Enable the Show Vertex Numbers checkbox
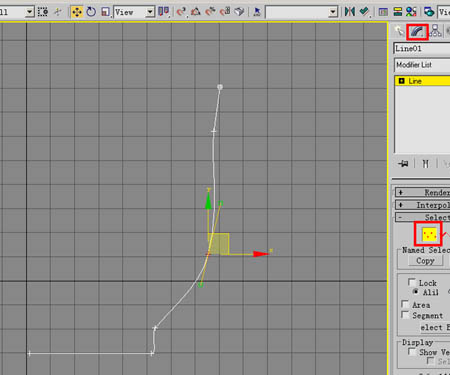 412,352
